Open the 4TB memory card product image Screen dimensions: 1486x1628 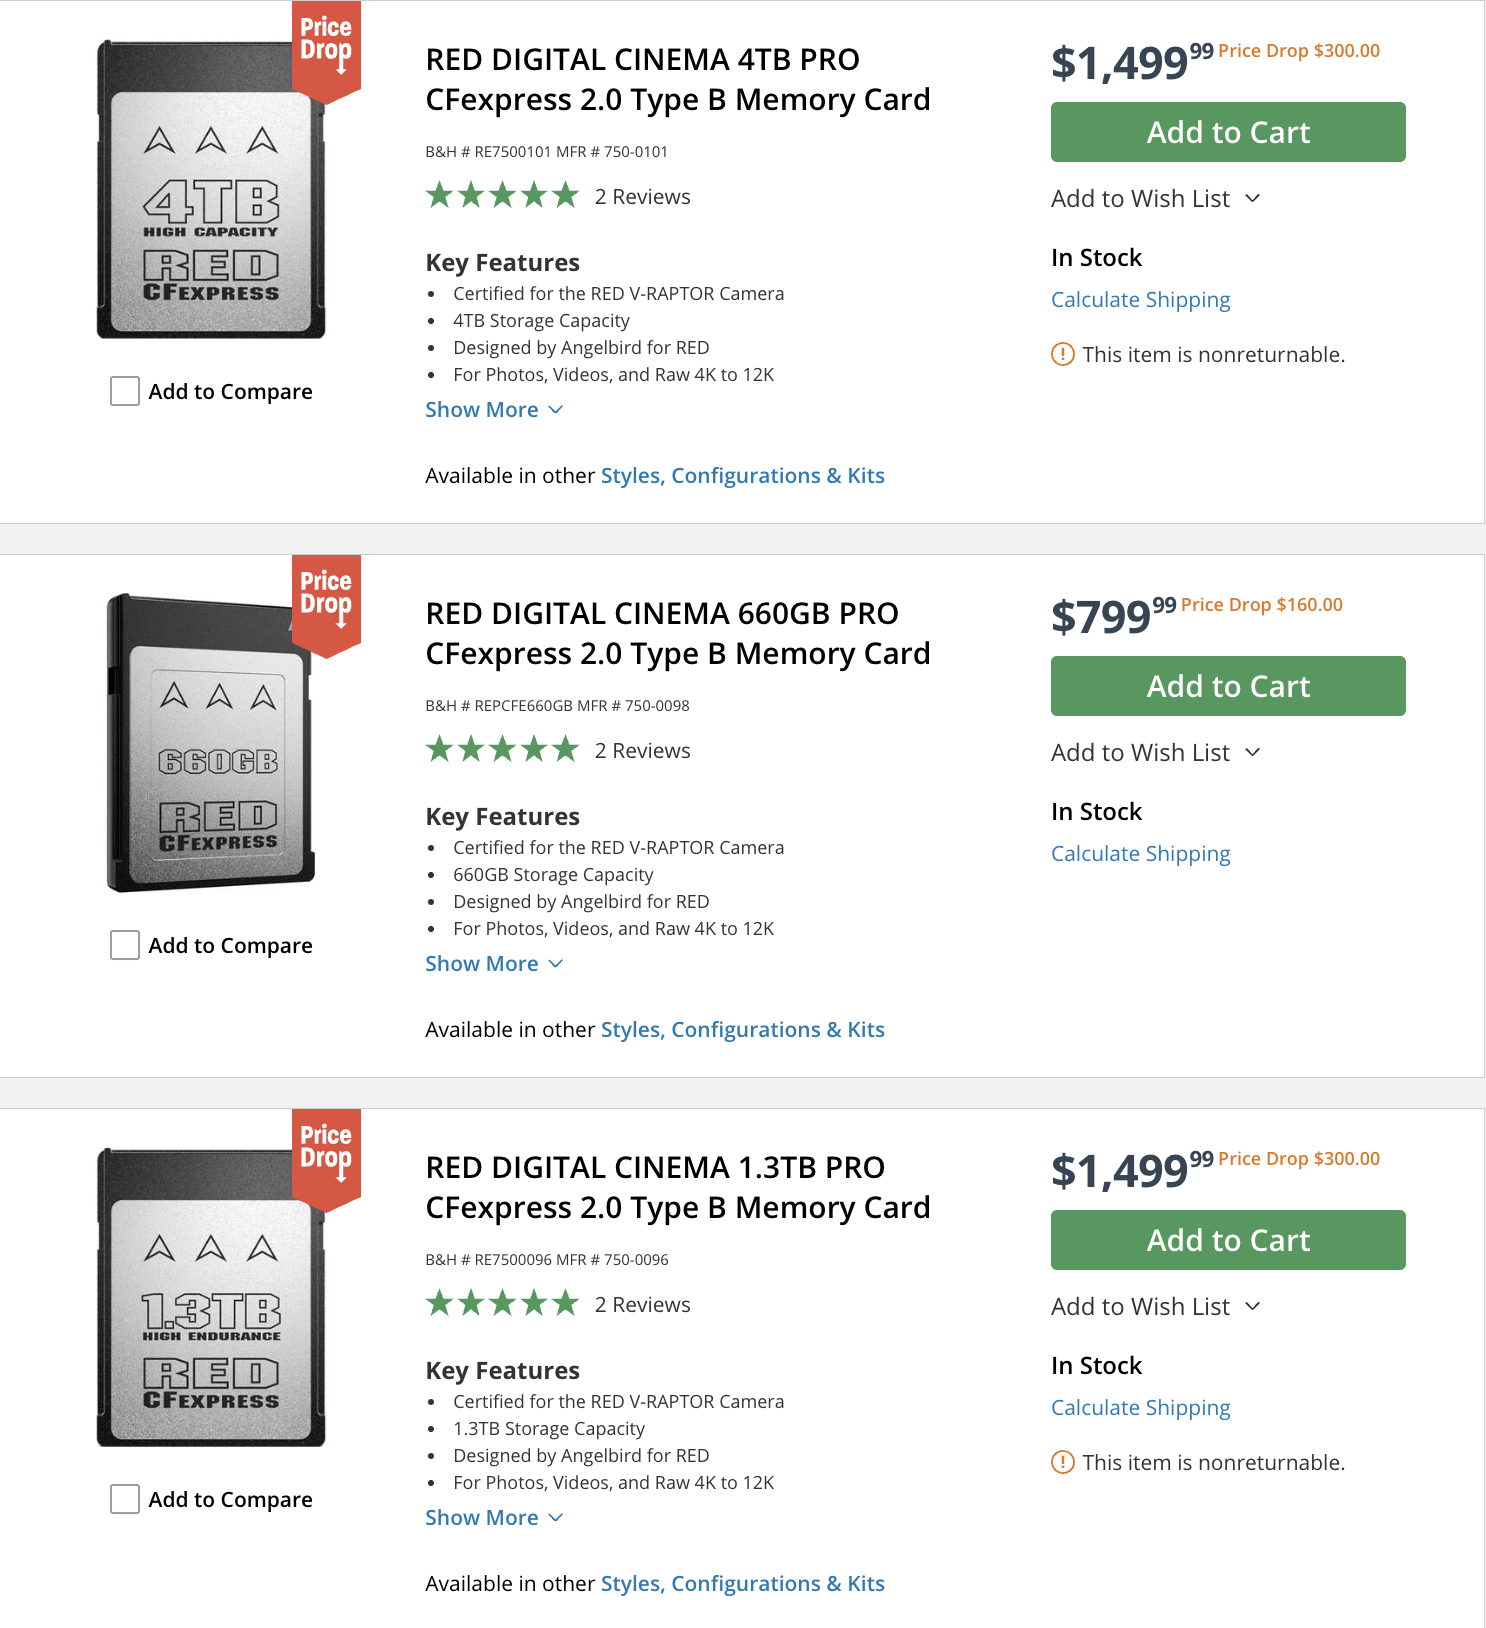pos(211,190)
